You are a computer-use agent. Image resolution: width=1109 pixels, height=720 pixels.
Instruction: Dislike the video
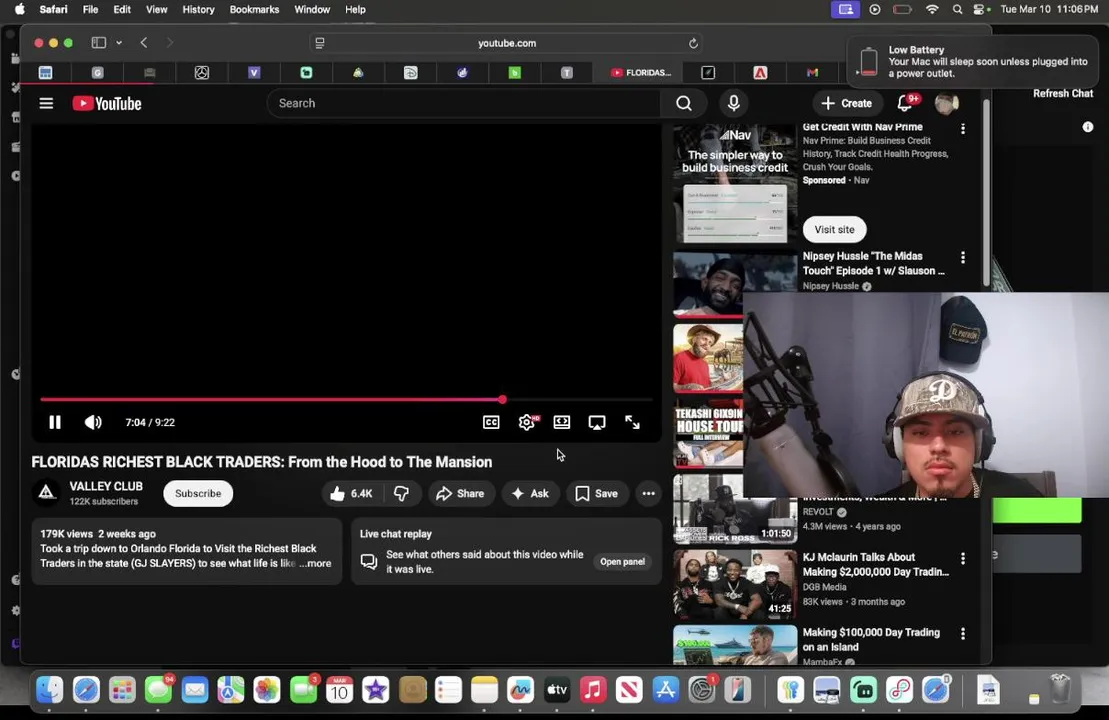click(401, 494)
